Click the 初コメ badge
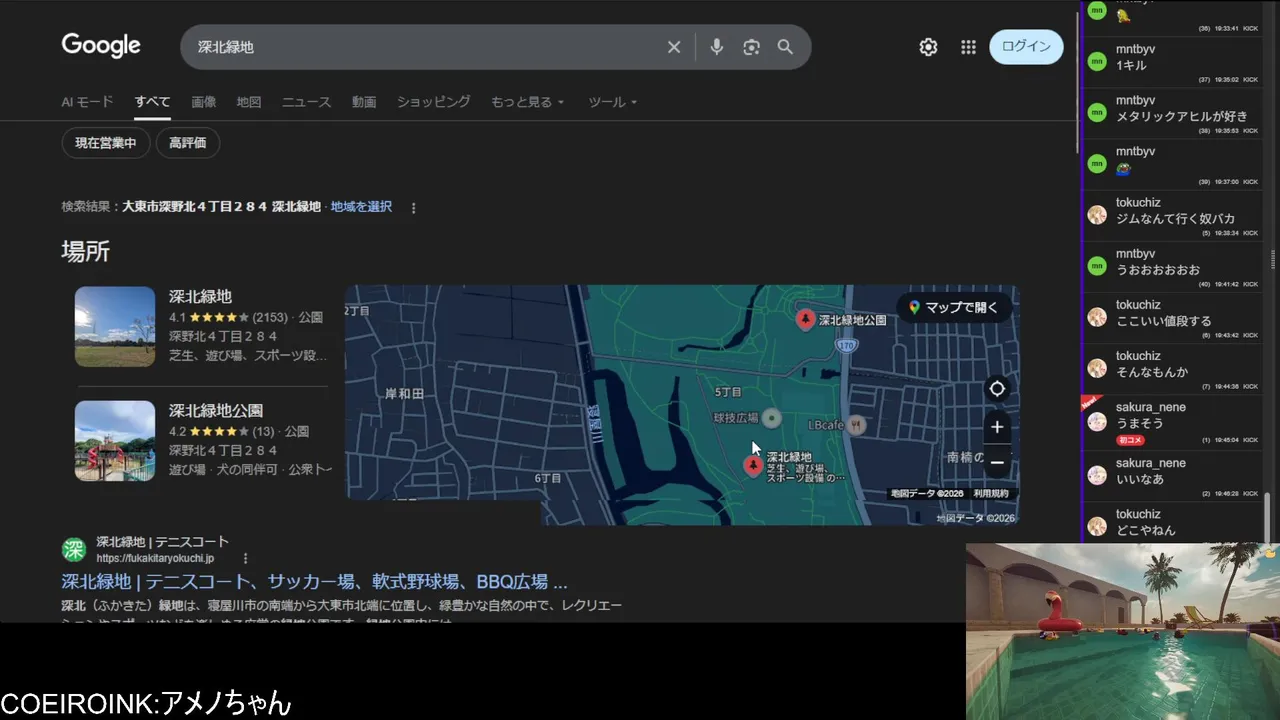 [x=1130, y=440]
